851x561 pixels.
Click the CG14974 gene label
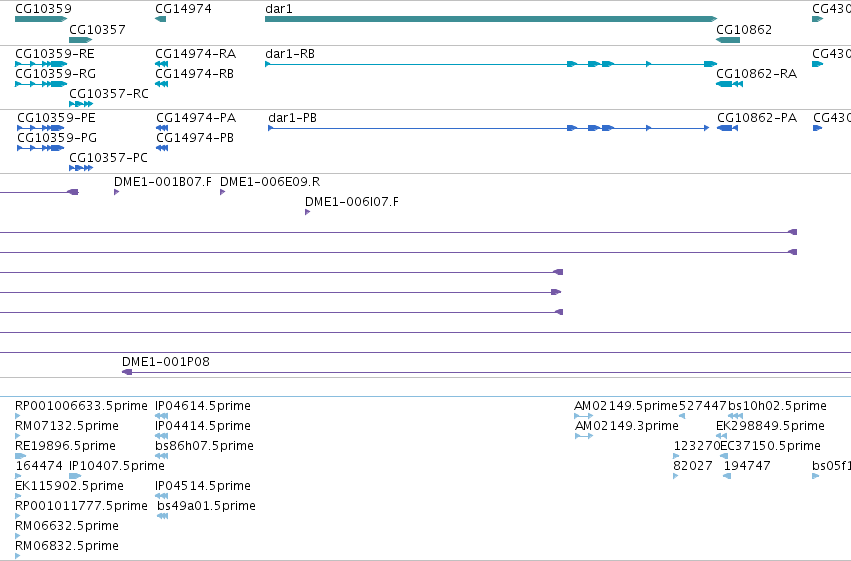click(183, 9)
